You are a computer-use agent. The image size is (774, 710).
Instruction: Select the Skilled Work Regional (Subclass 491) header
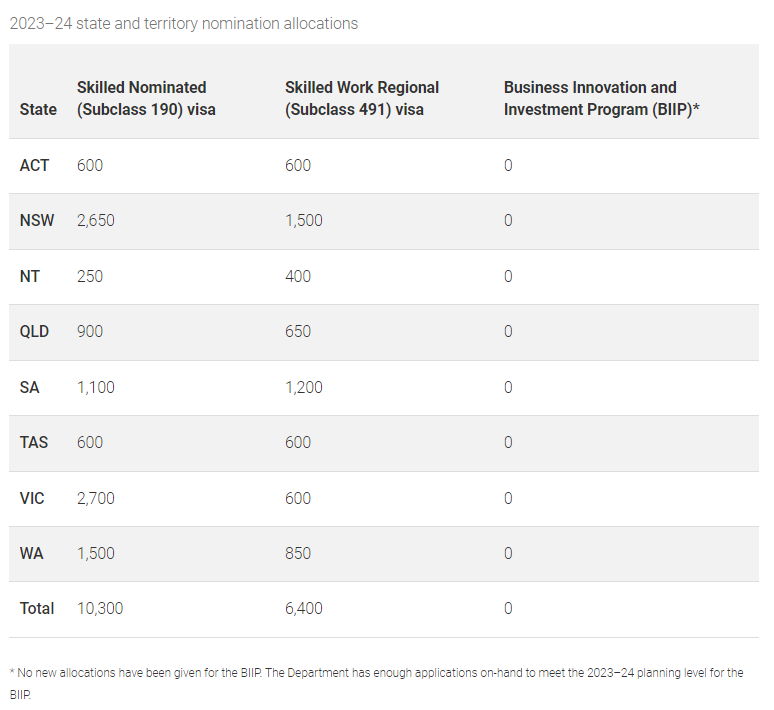[x=361, y=98]
